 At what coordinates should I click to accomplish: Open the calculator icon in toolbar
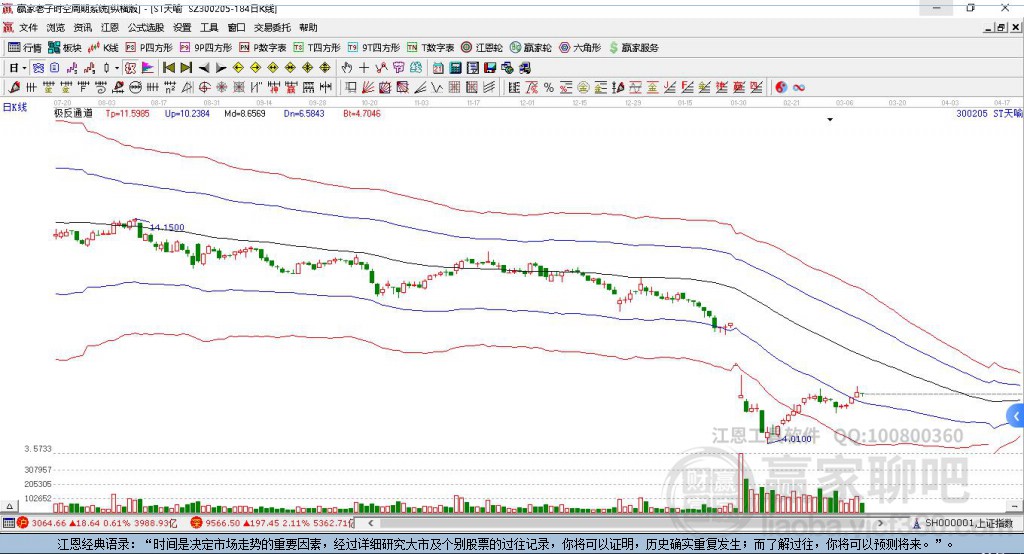coord(455,68)
